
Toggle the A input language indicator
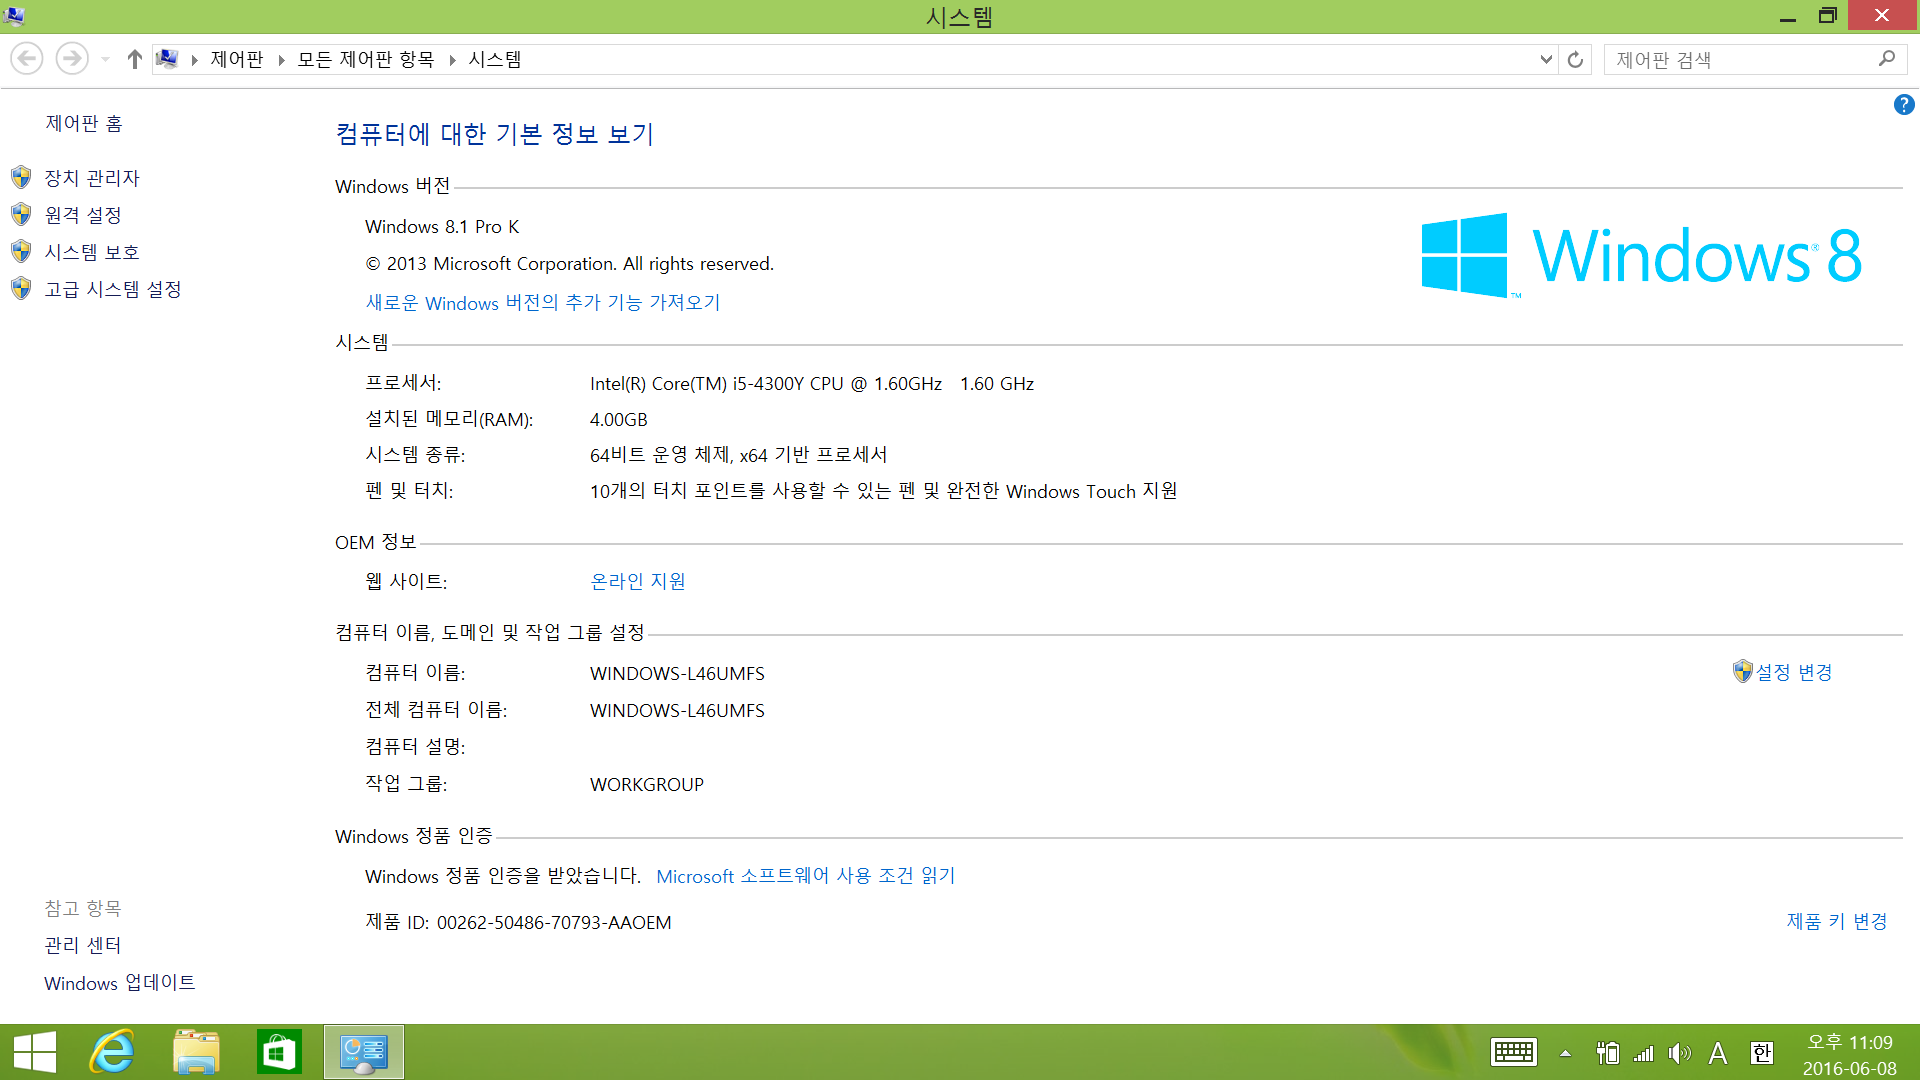point(1718,1053)
